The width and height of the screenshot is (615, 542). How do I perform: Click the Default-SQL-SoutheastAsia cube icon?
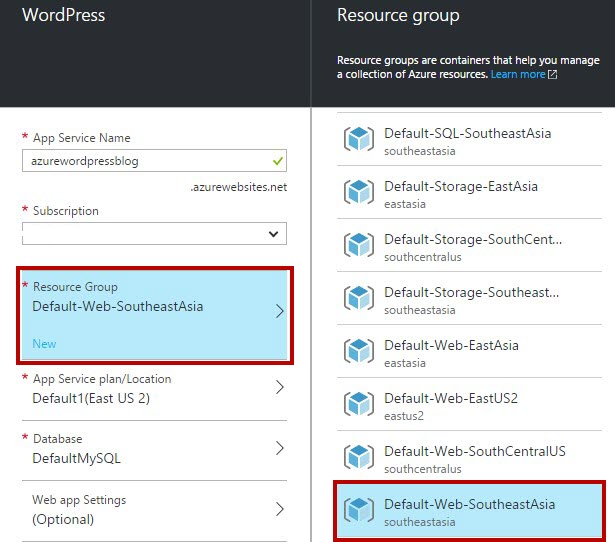[359, 139]
